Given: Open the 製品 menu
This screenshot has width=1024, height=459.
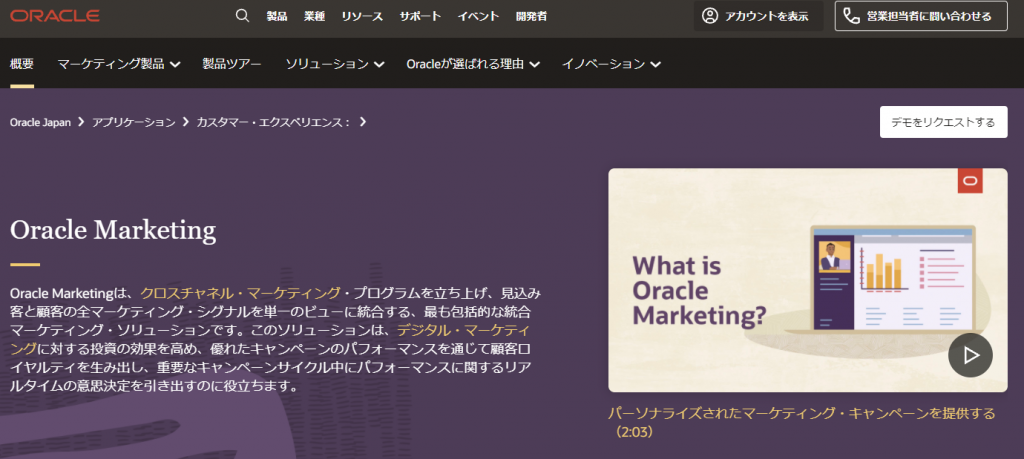Looking at the screenshot, I should coord(277,16).
